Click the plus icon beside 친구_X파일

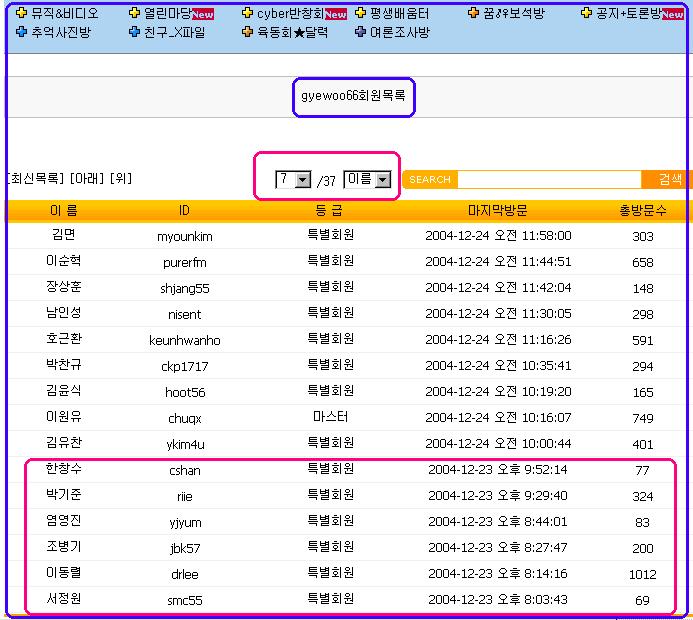coord(135,32)
